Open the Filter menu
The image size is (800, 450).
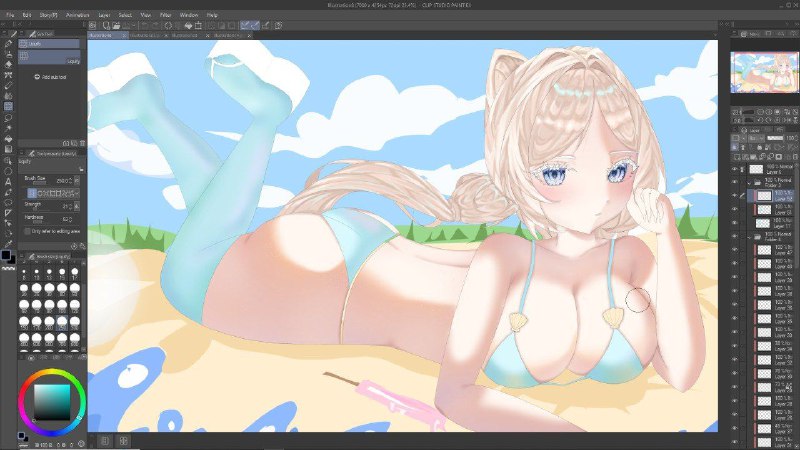[x=165, y=15]
